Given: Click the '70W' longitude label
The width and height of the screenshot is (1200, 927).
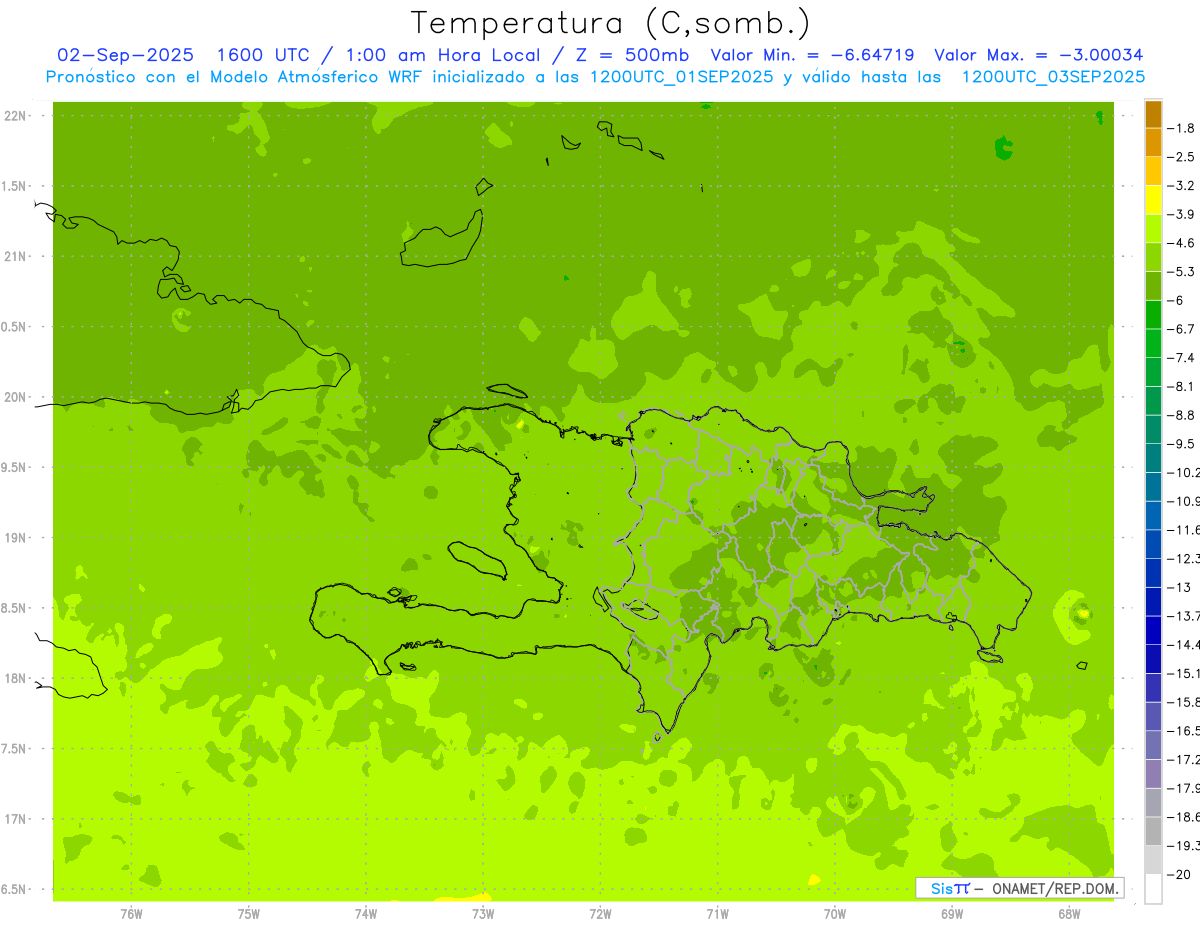Looking at the screenshot, I should click(x=835, y=914).
